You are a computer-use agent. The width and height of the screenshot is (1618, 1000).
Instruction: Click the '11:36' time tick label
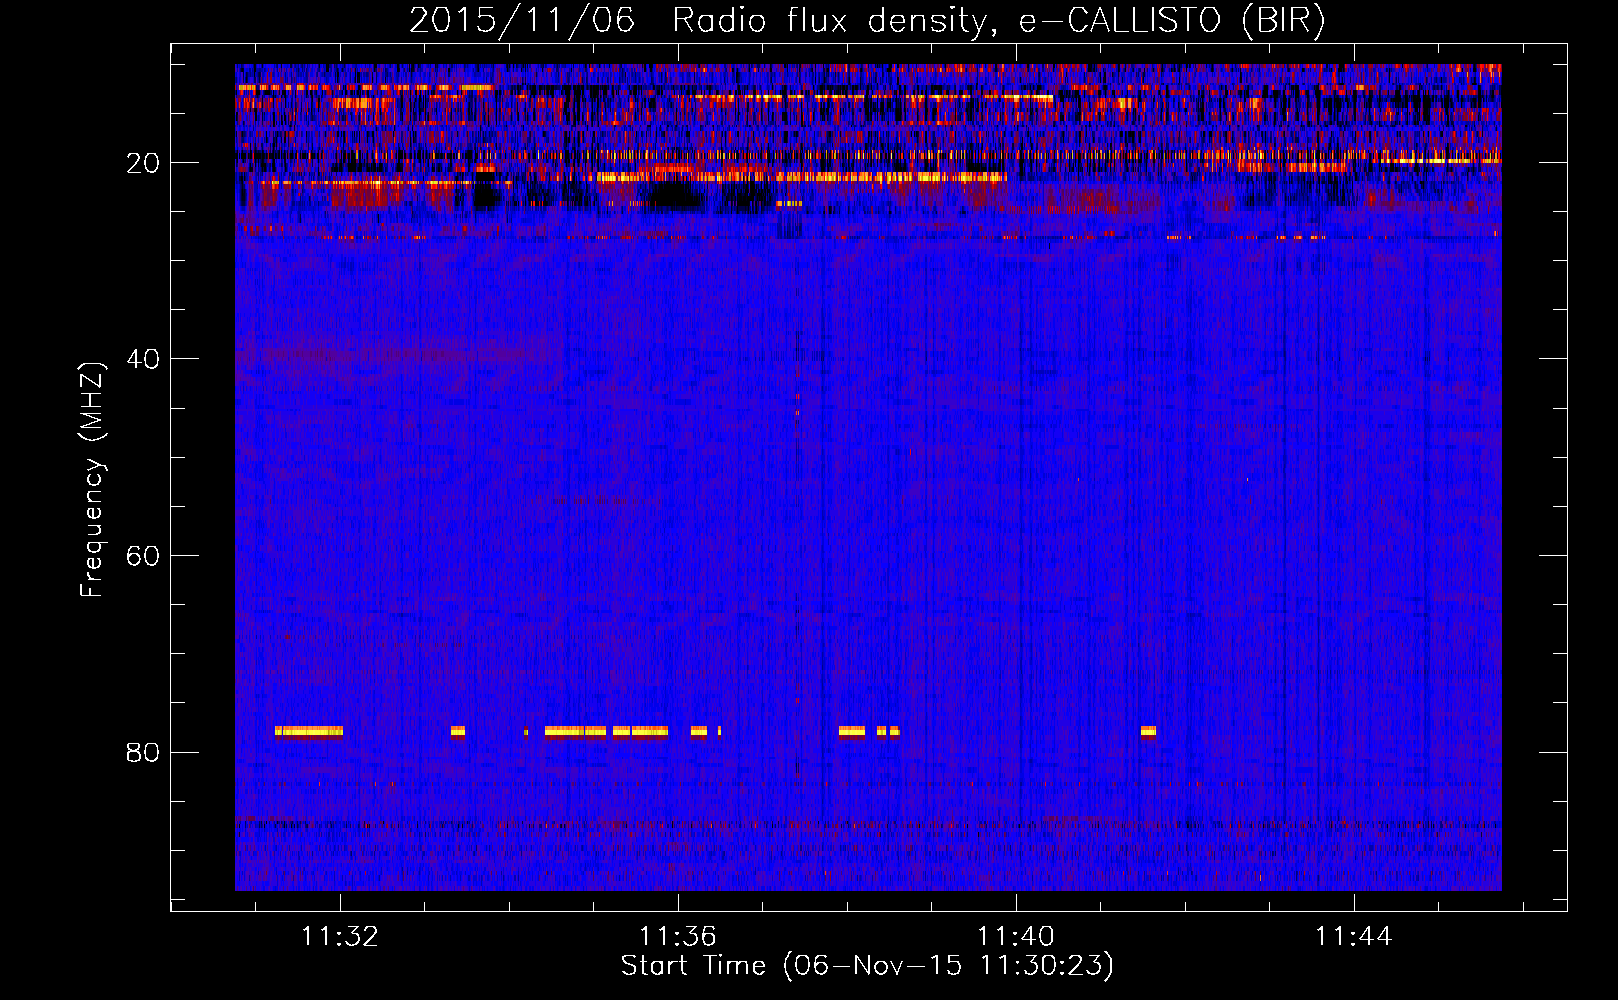(x=678, y=937)
